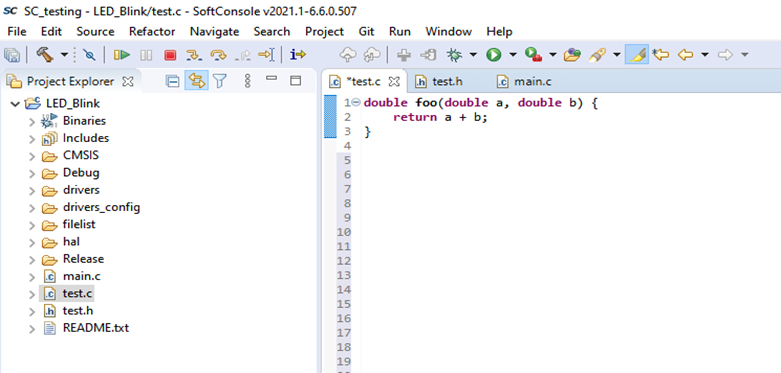Click the cloud upload icon
Screen dimensions: 781x373
[348, 55]
